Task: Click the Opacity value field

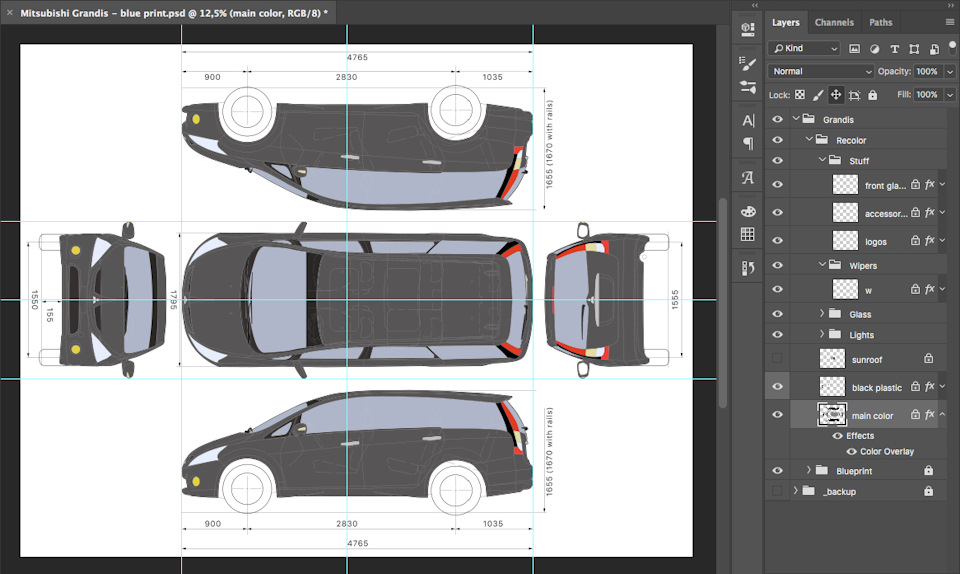Action: pos(928,72)
